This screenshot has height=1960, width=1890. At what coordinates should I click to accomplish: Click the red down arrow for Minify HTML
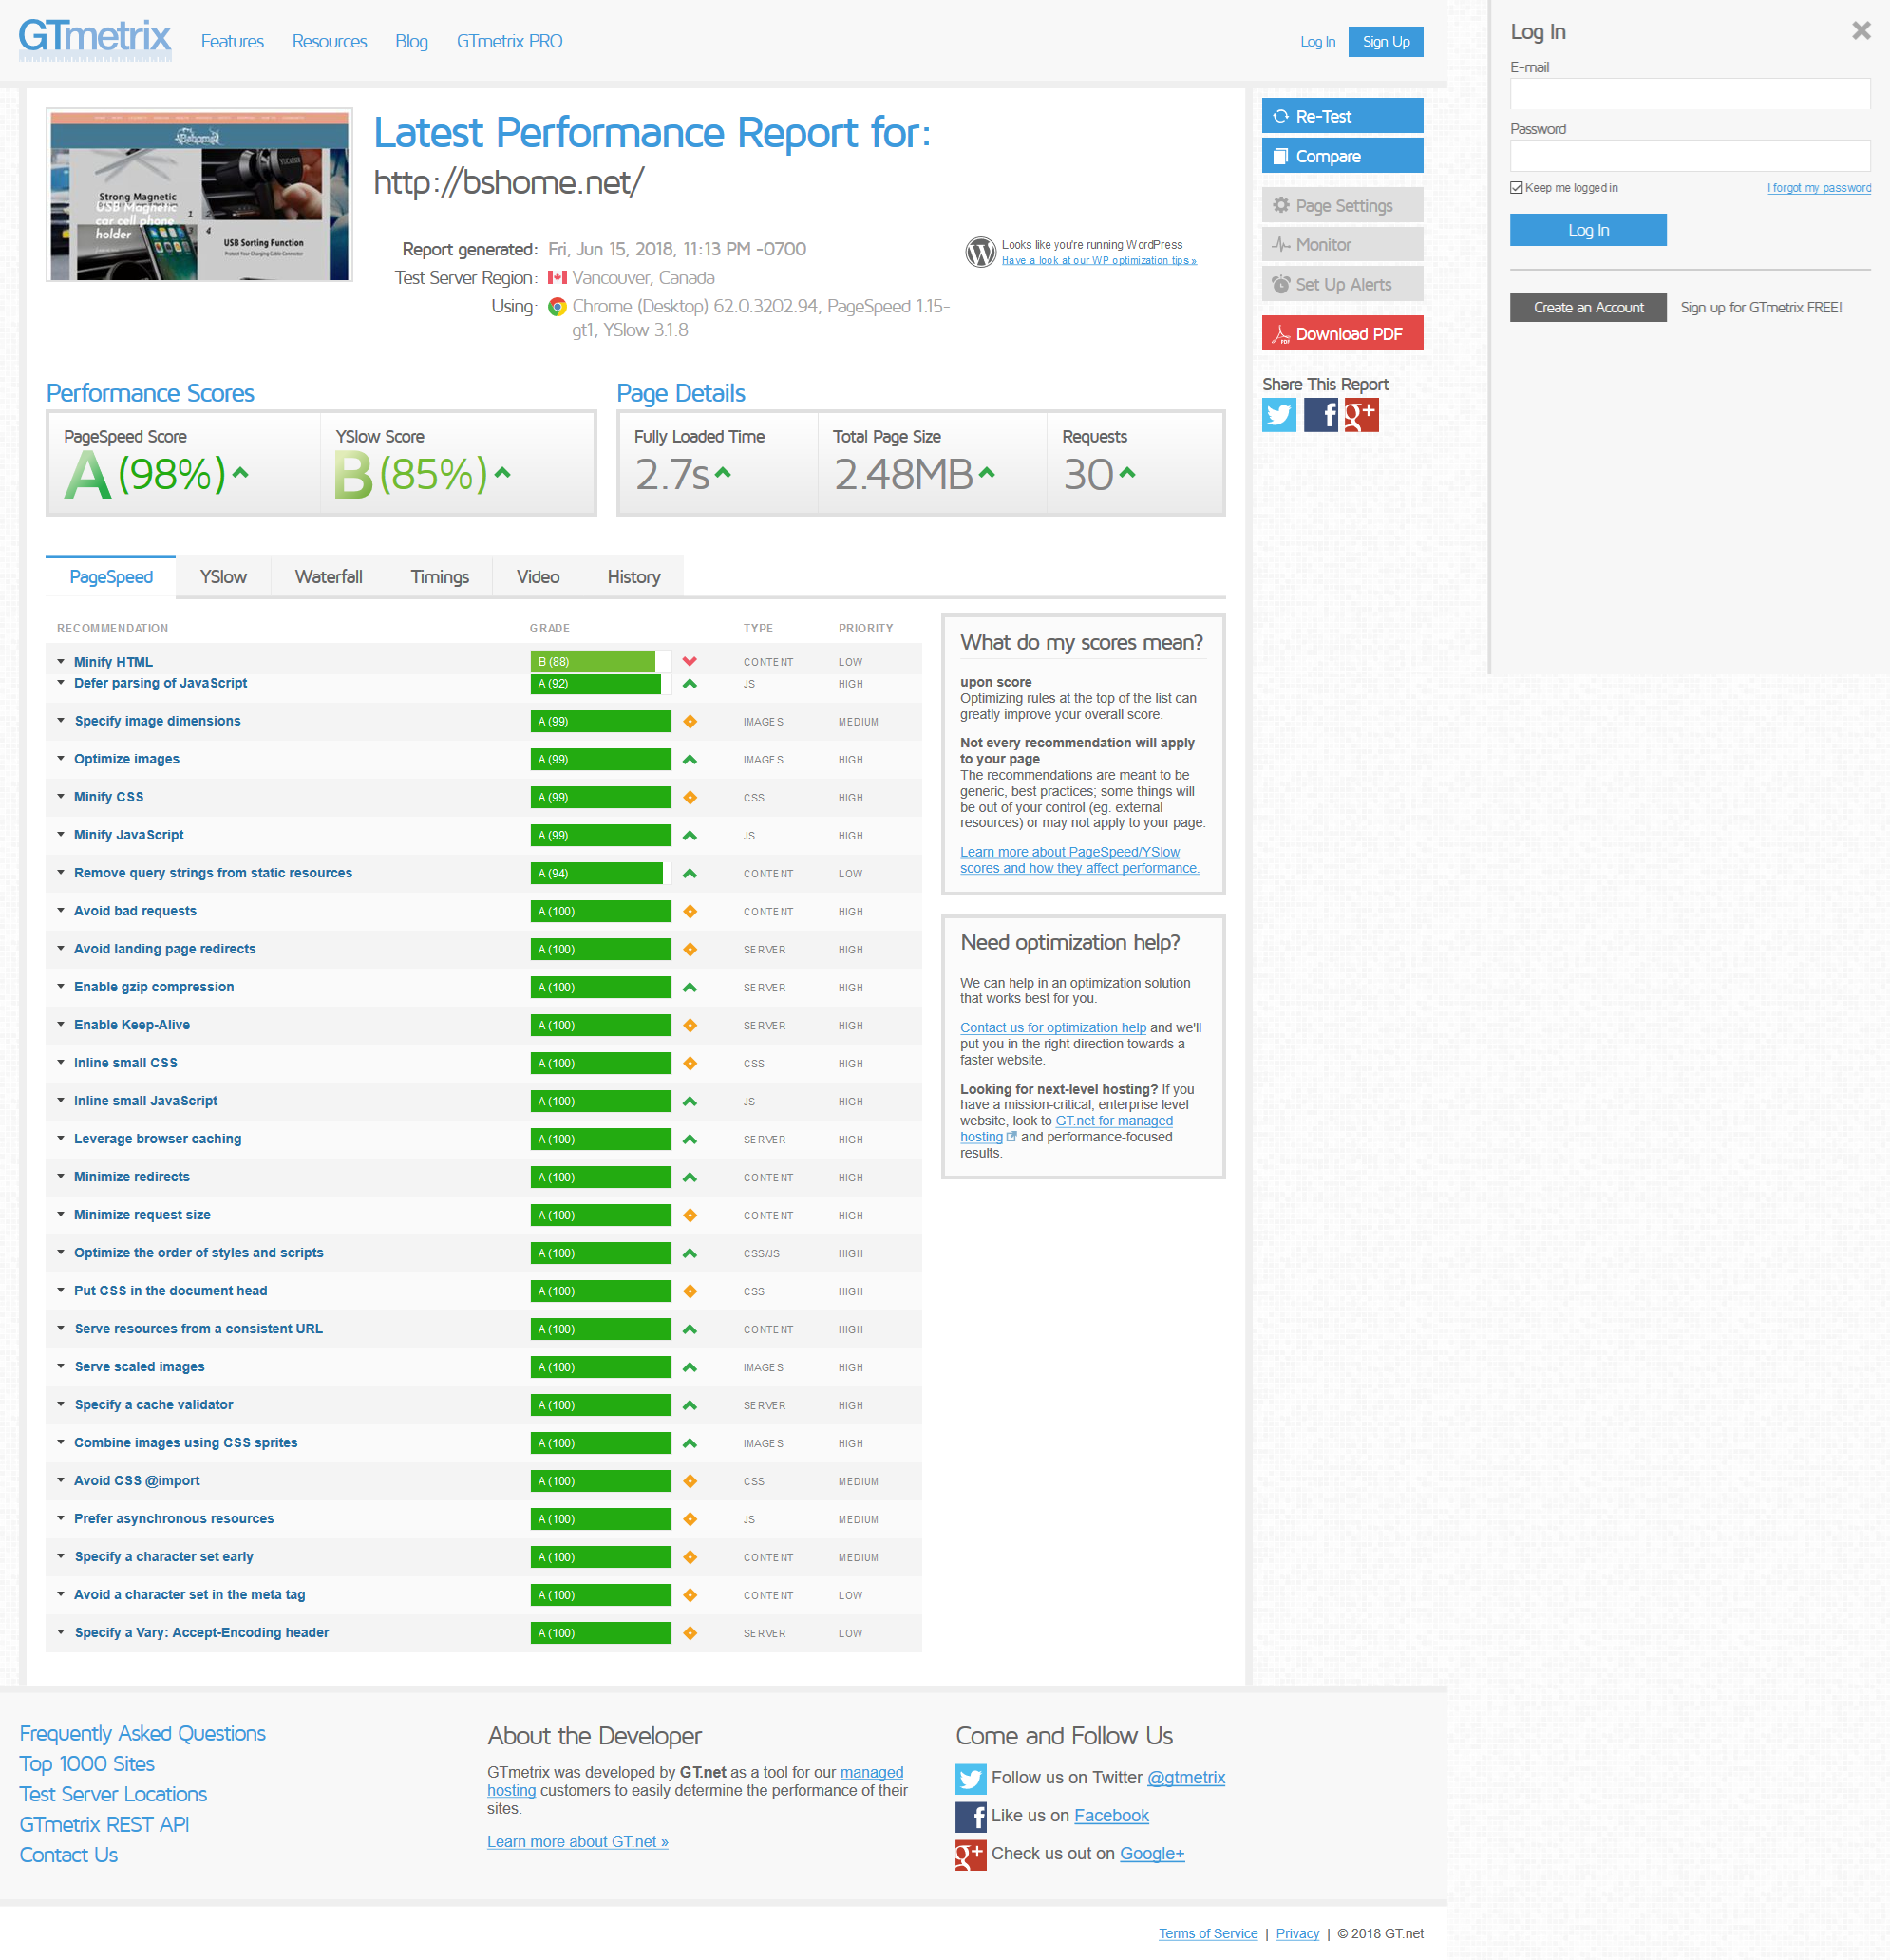(x=690, y=661)
